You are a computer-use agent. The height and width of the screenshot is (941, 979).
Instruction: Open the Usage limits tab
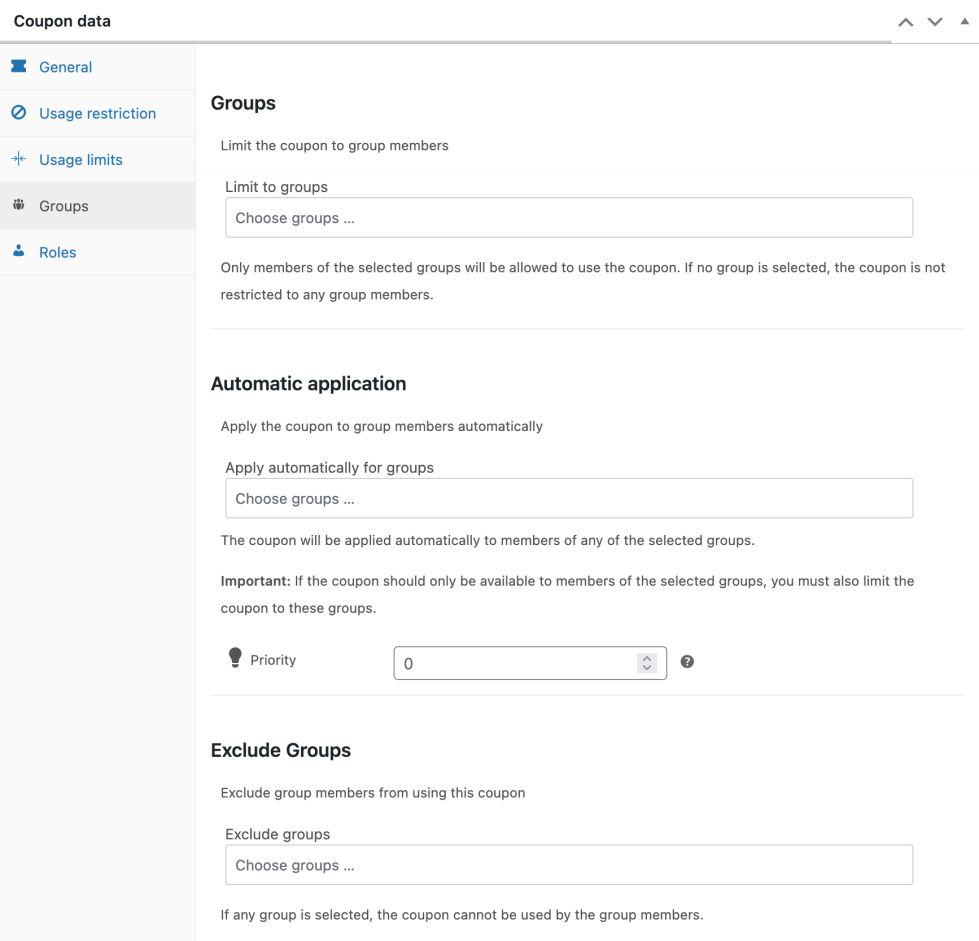click(x=81, y=159)
